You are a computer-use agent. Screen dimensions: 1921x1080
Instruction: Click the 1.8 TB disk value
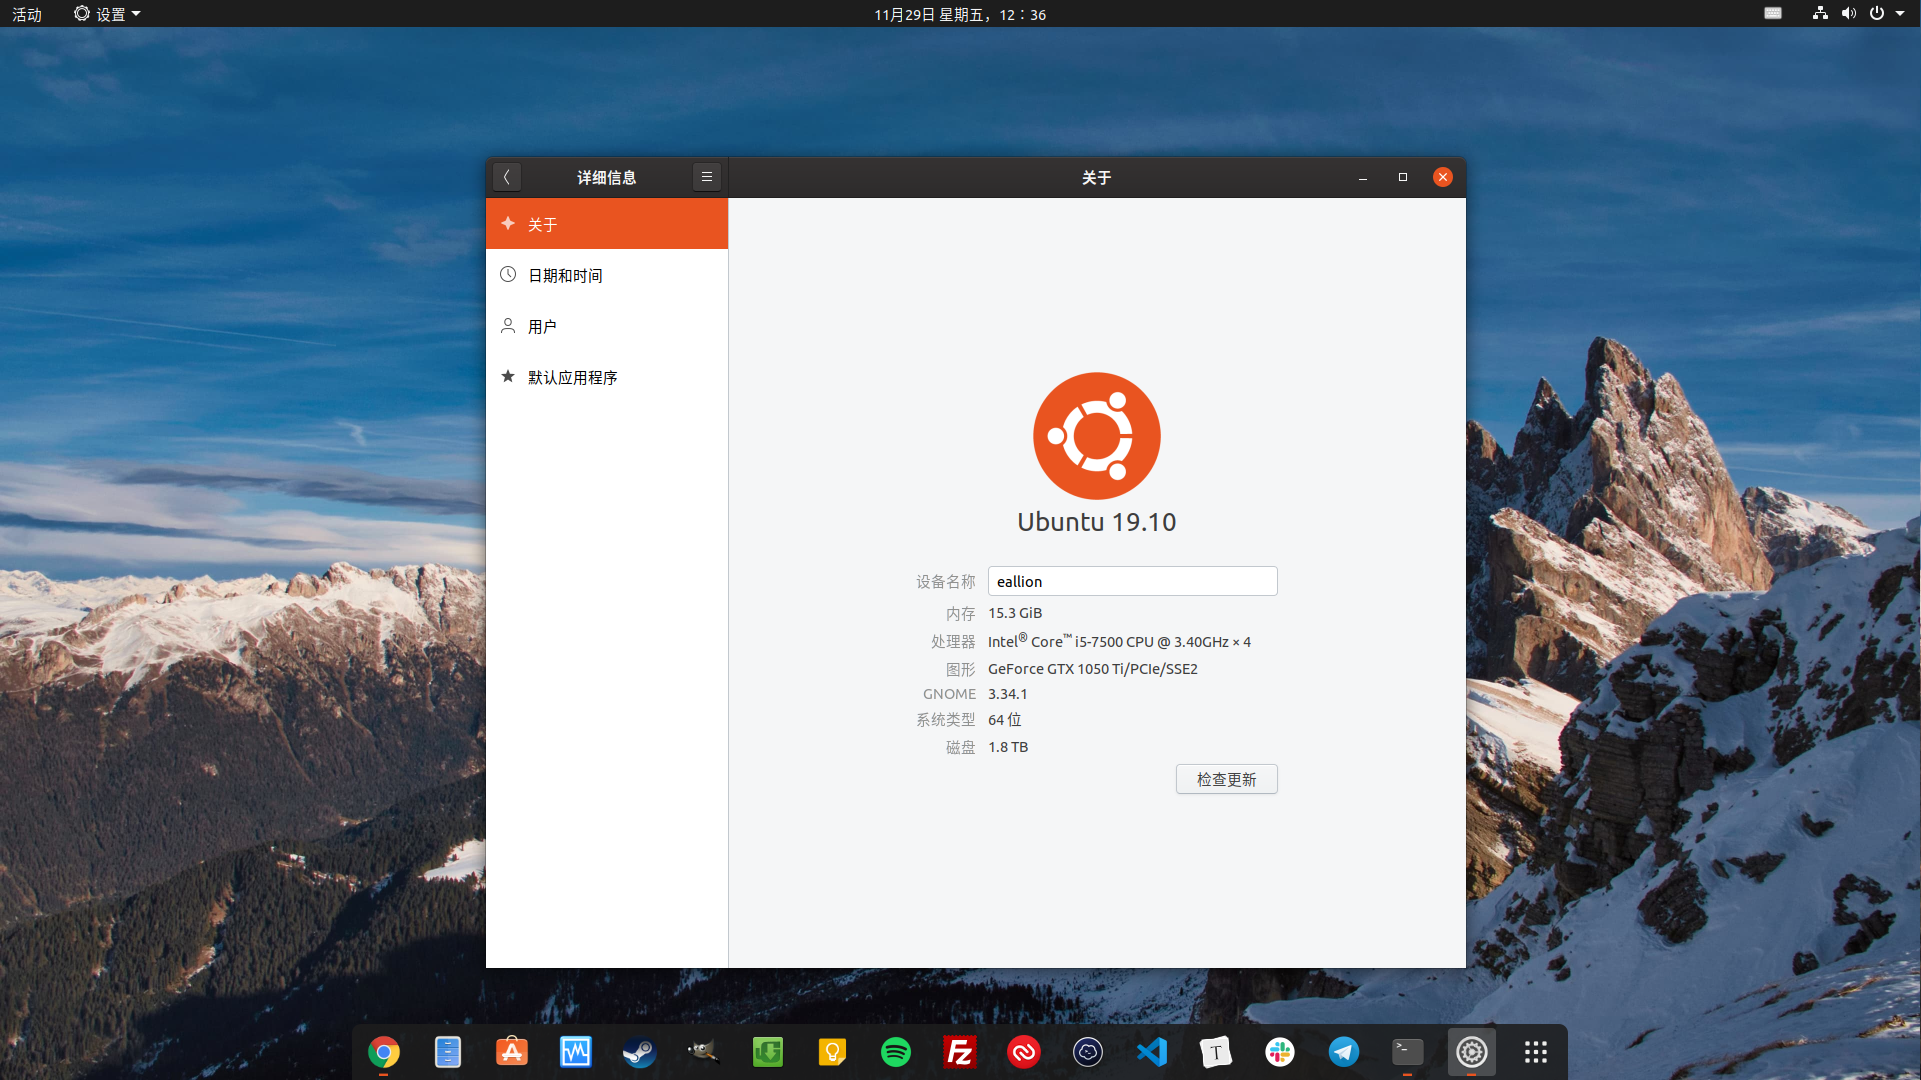[1008, 747]
